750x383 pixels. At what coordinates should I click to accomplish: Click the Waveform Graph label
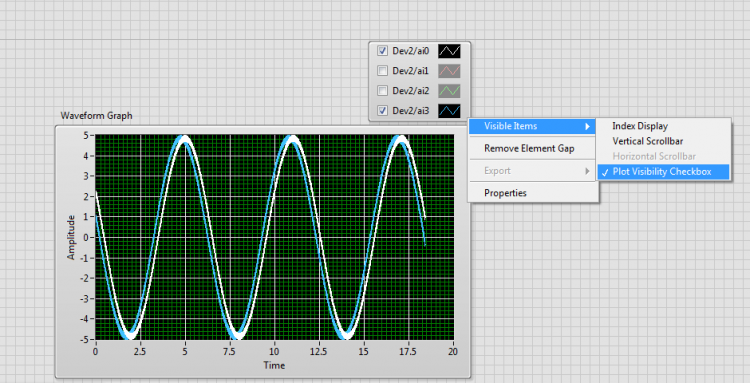click(x=96, y=116)
